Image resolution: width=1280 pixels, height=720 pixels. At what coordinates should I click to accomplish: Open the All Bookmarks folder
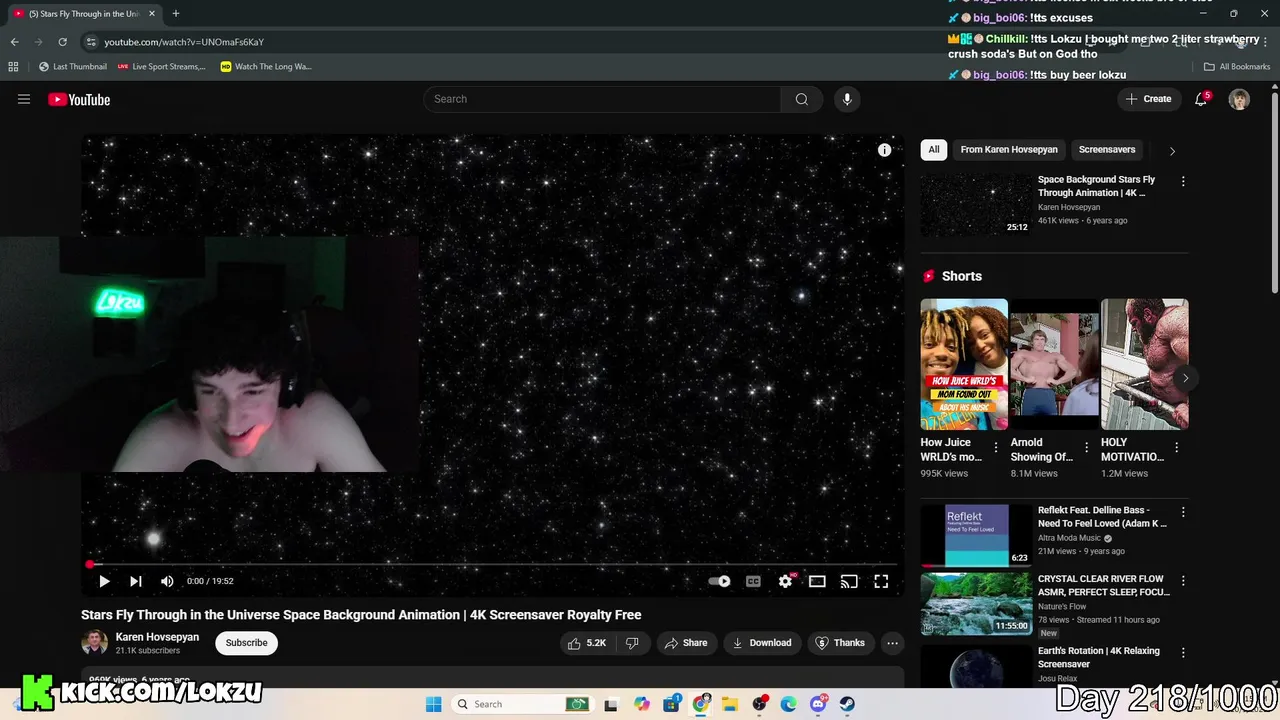click(x=1237, y=67)
